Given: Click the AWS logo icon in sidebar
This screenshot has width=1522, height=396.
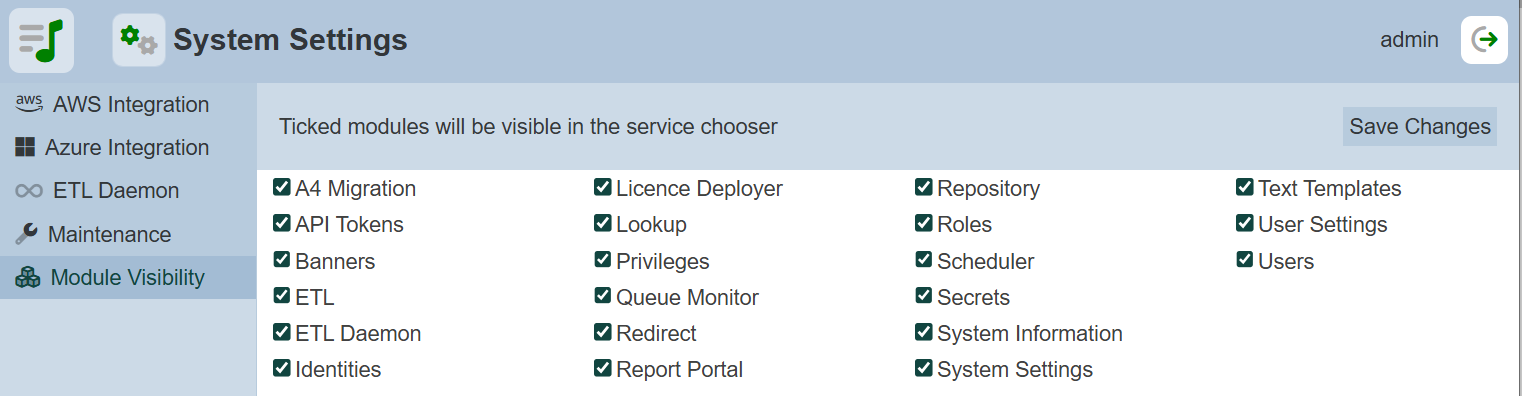Looking at the screenshot, I should click(30, 103).
